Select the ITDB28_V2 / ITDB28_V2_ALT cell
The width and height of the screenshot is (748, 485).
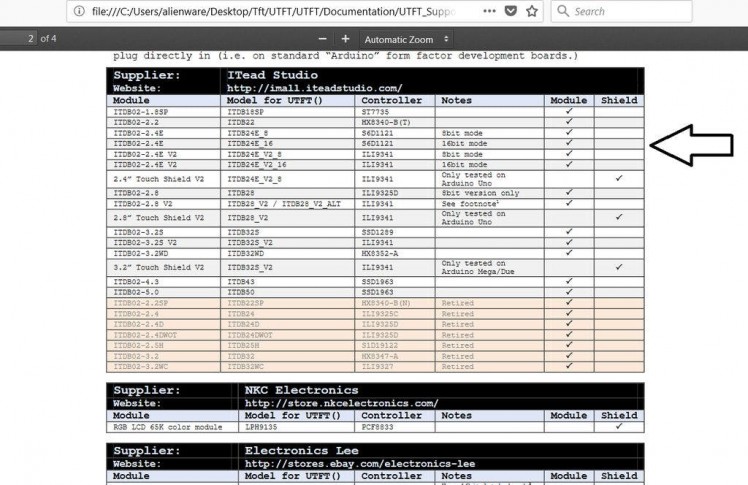point(288,204)
